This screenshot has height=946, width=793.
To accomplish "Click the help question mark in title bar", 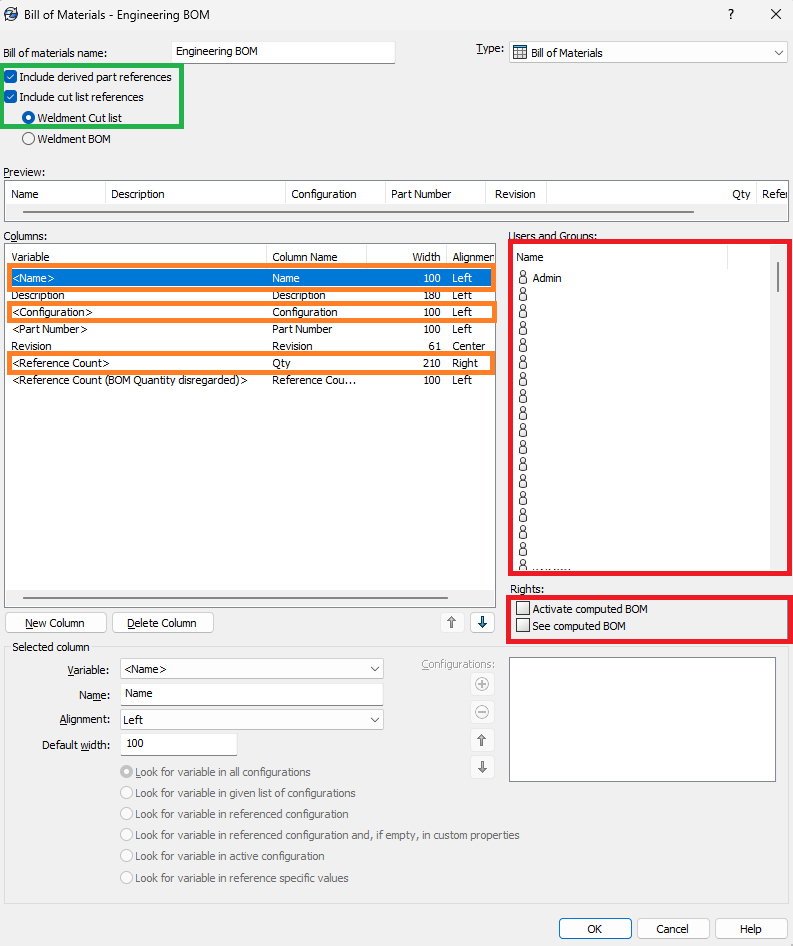I will (731, 14).
